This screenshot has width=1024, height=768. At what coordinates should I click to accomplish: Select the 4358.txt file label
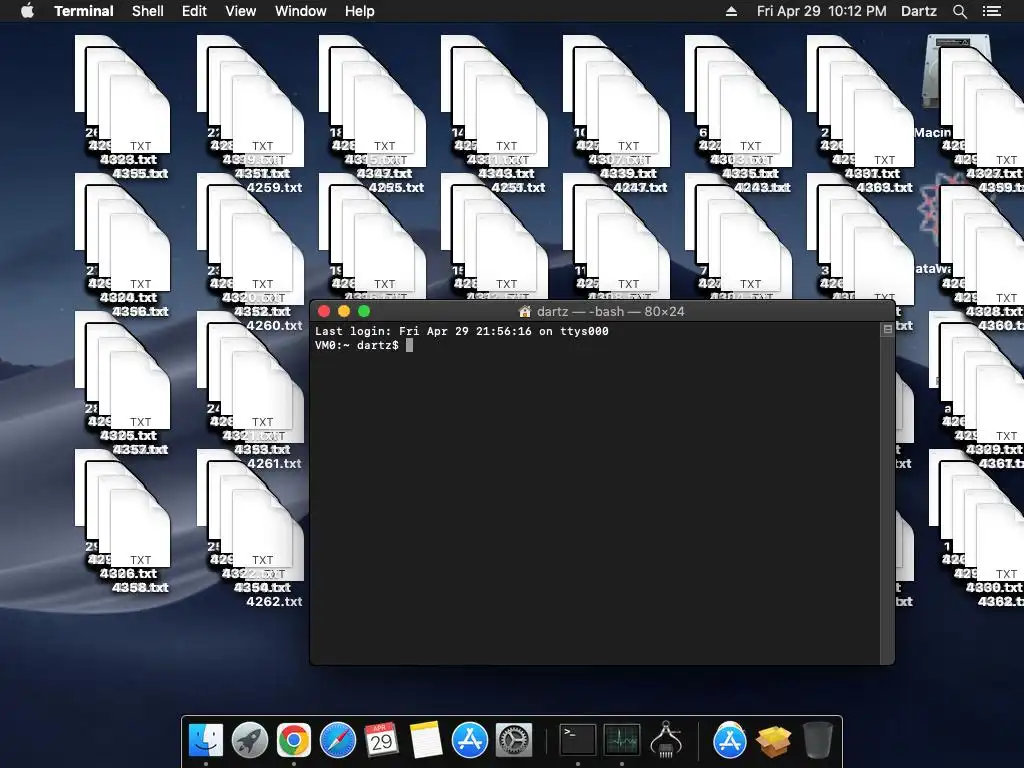pyautogui.click(x=140, y=587)
